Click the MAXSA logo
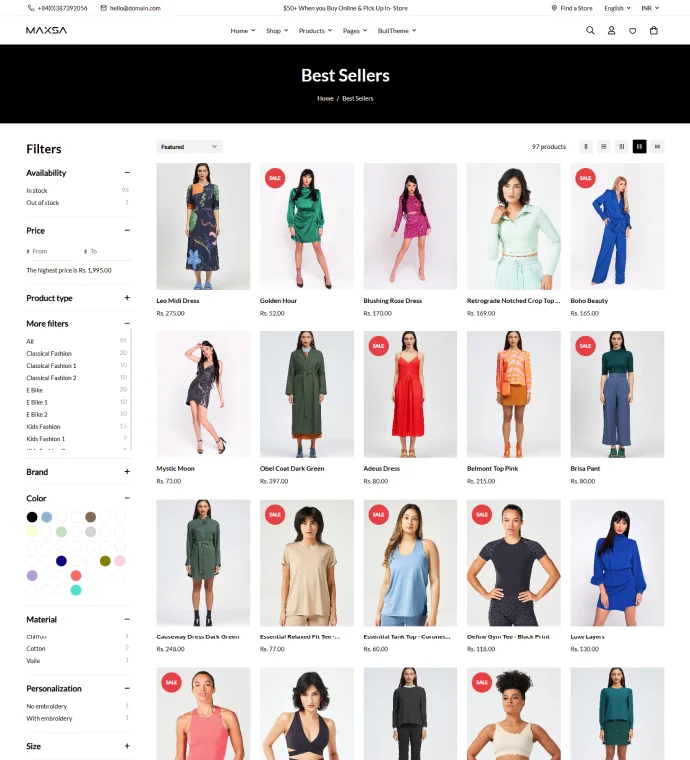690x760 pixels. (x=47, y=31)
